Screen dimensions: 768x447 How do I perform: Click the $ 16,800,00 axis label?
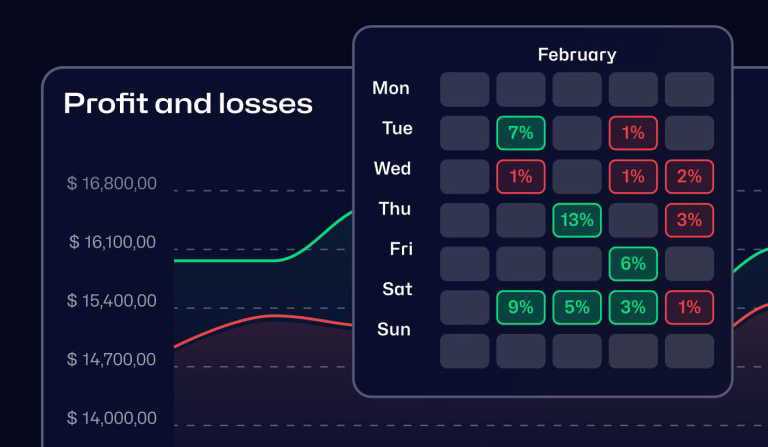[x=112, y=183]
